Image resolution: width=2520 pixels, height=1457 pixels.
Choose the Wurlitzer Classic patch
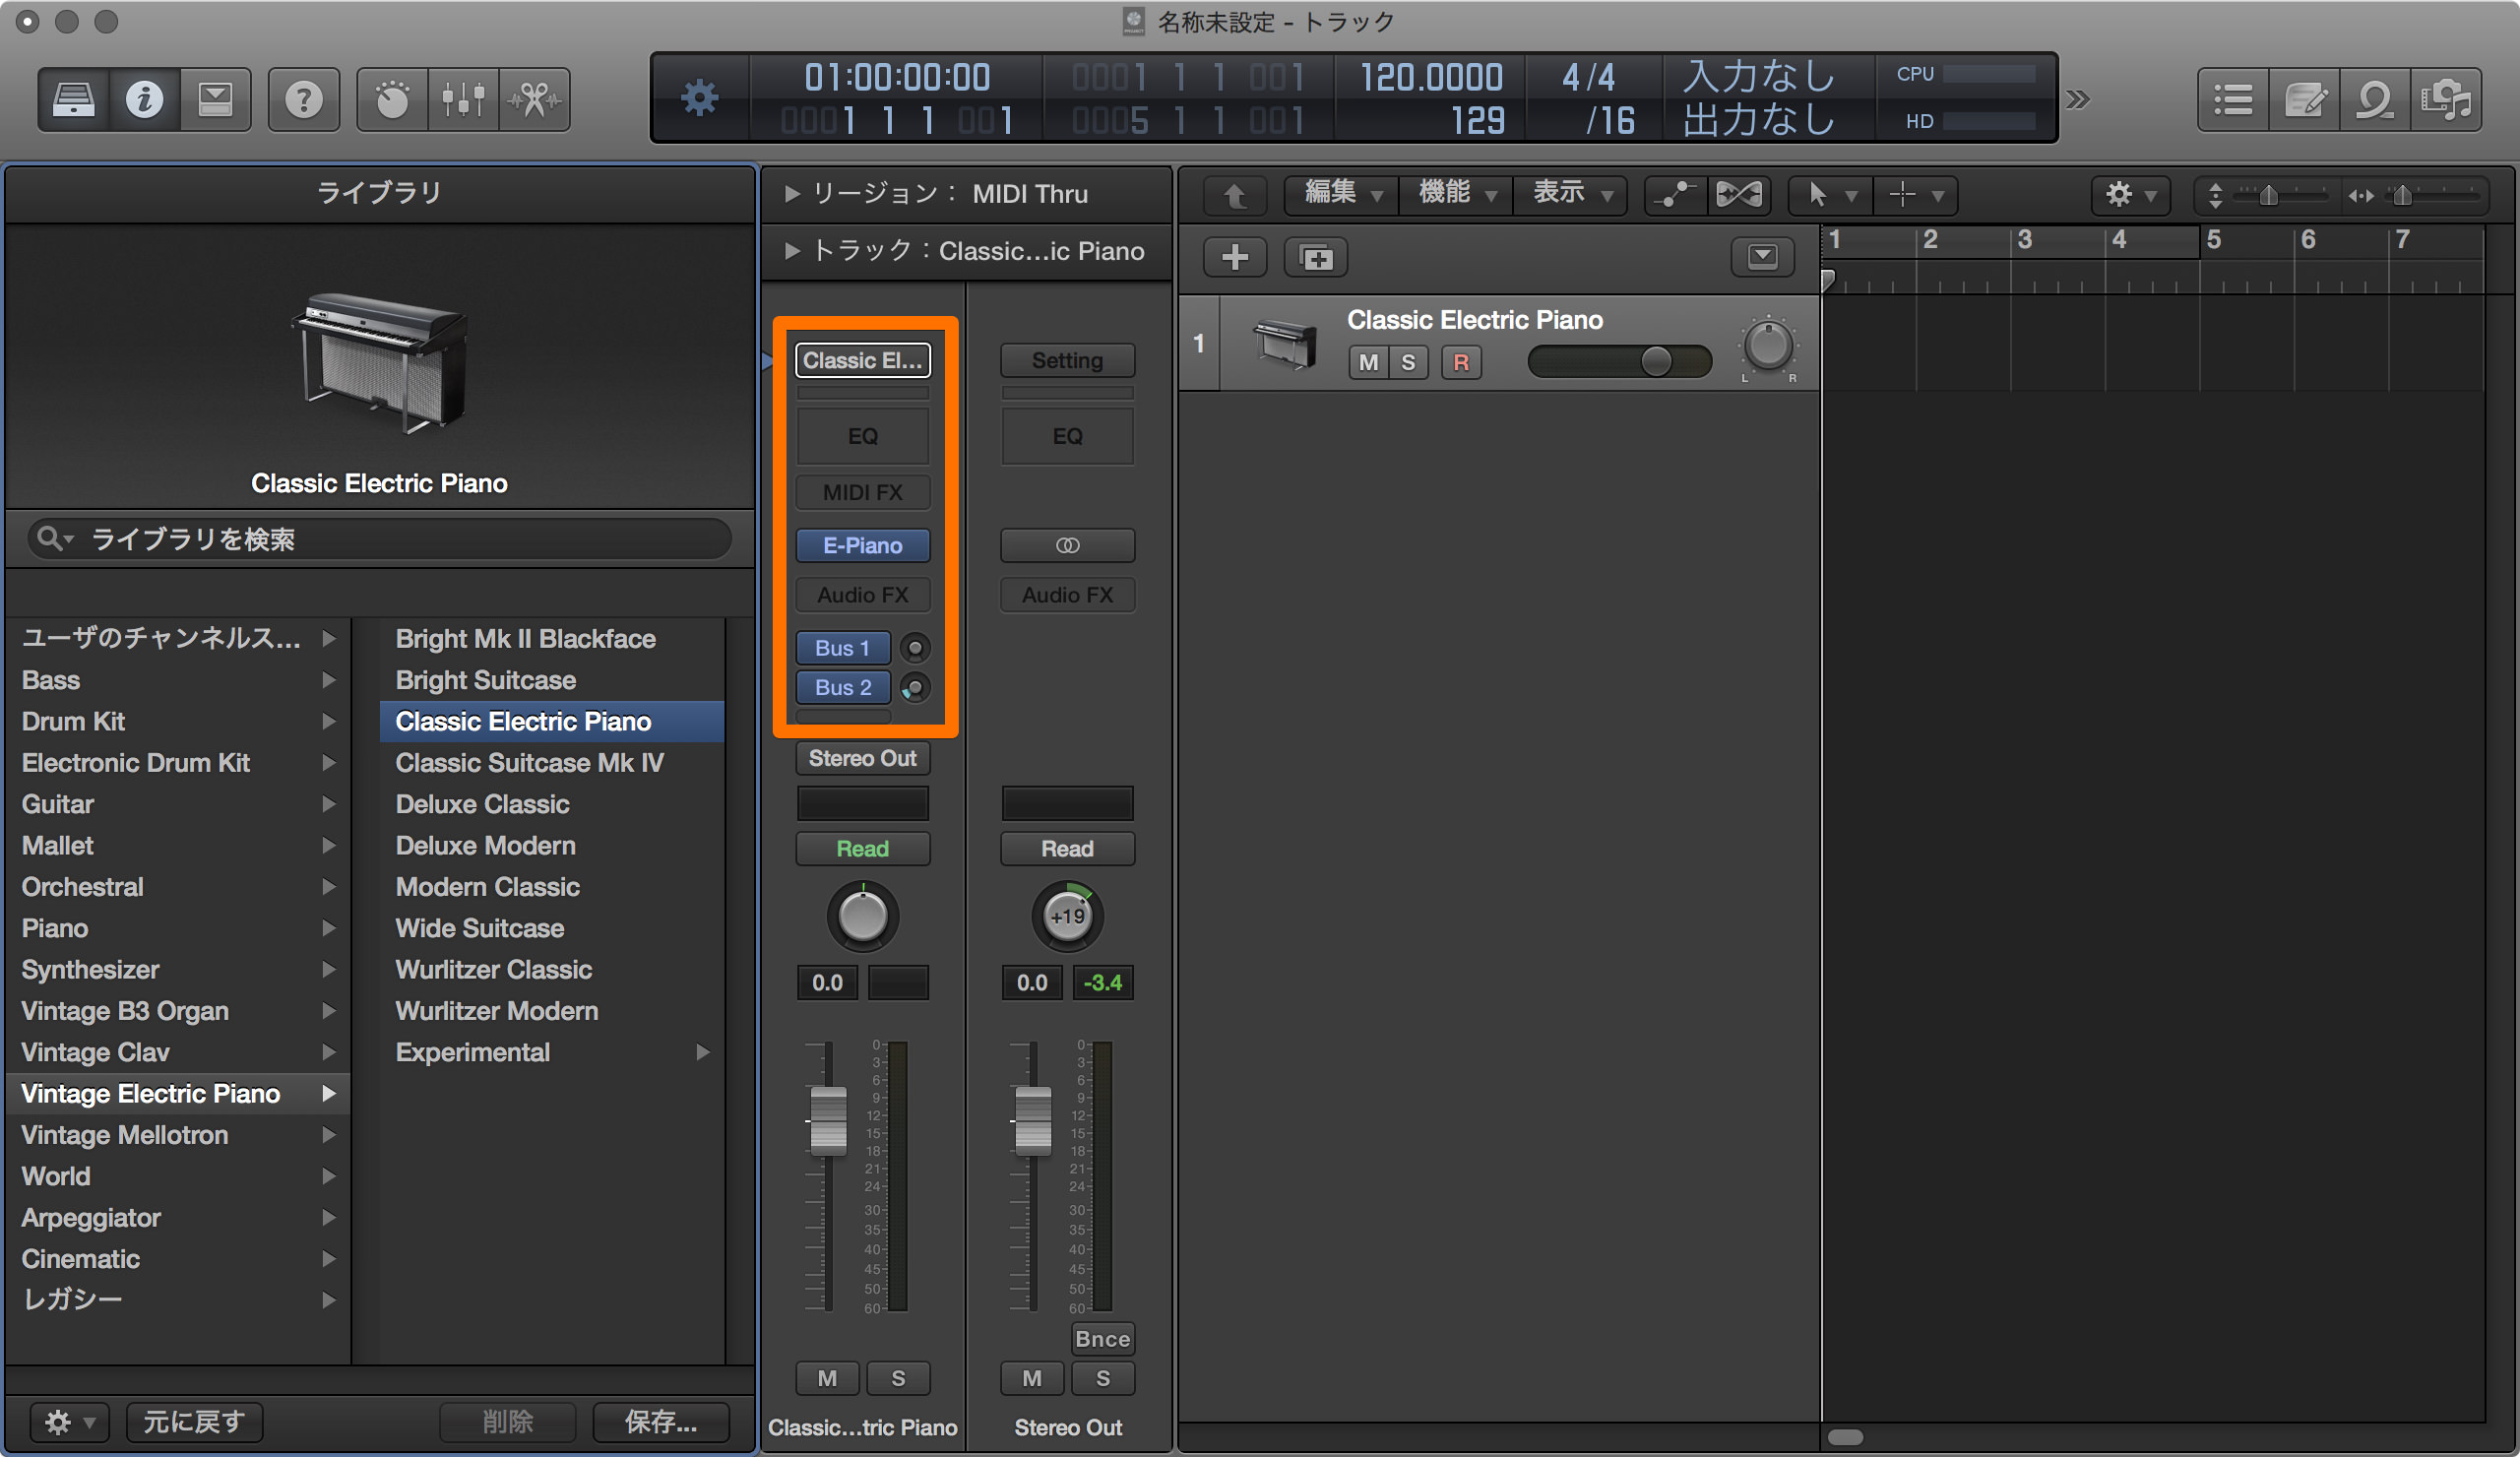[x=552, y=969]
